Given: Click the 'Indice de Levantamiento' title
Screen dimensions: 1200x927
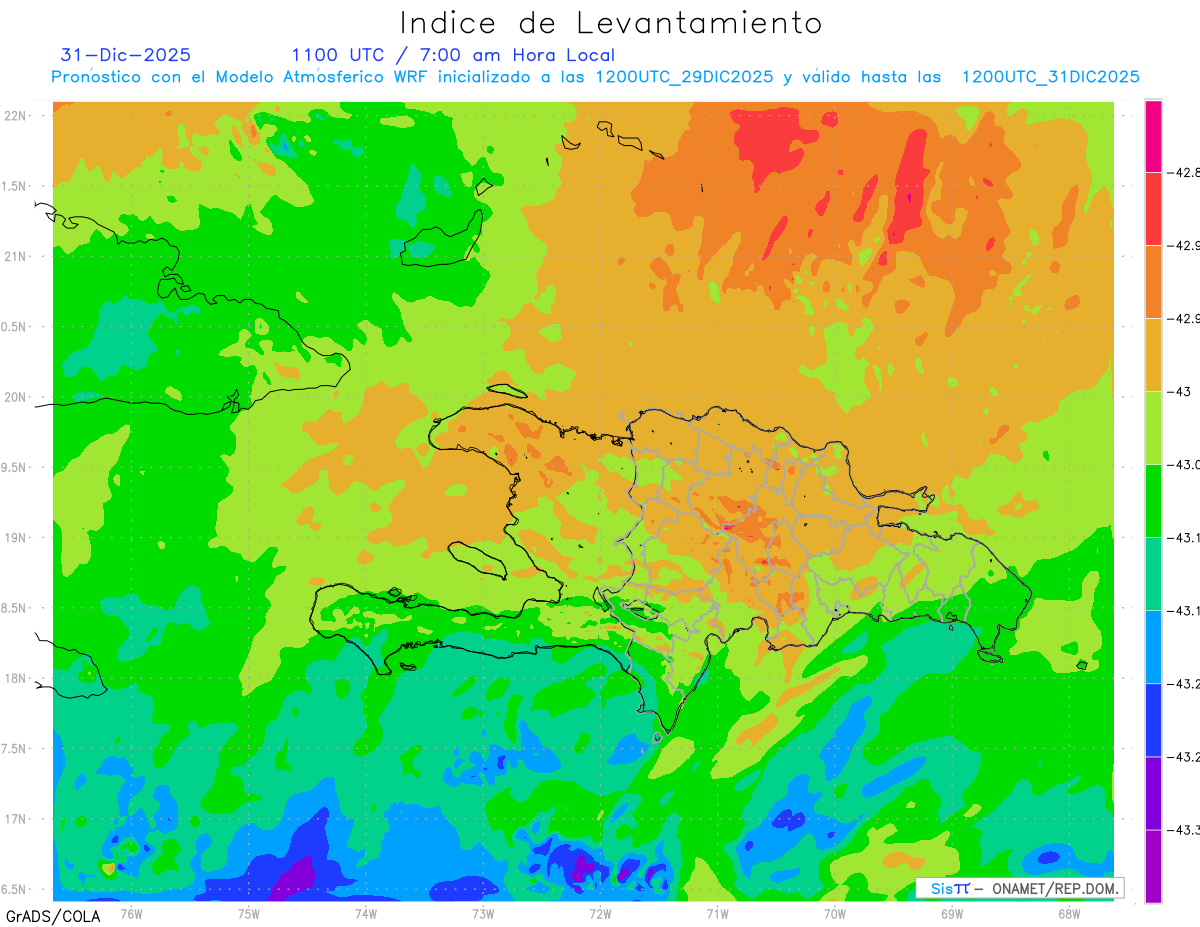Looking at the screenshot, I should click(x=611, y=23).
